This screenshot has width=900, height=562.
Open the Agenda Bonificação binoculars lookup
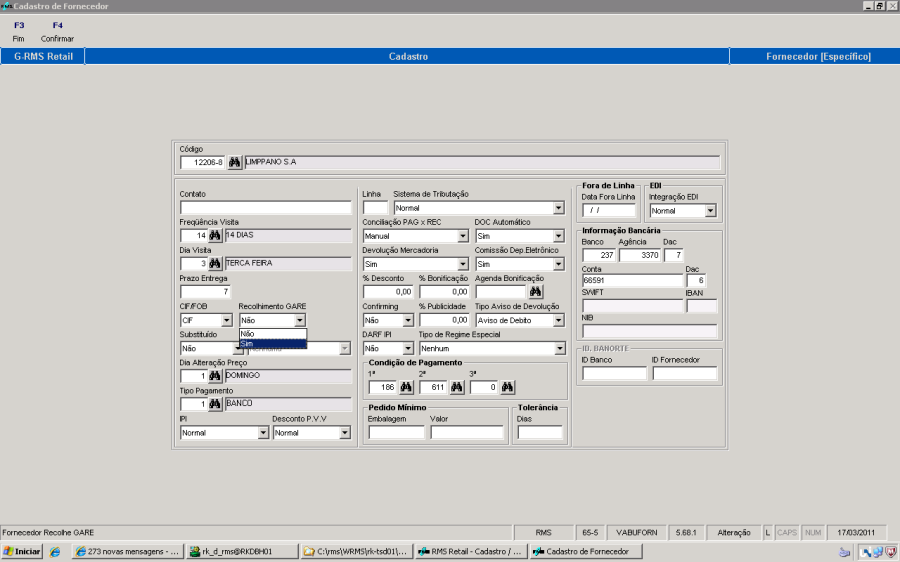[x=535, y=292]
